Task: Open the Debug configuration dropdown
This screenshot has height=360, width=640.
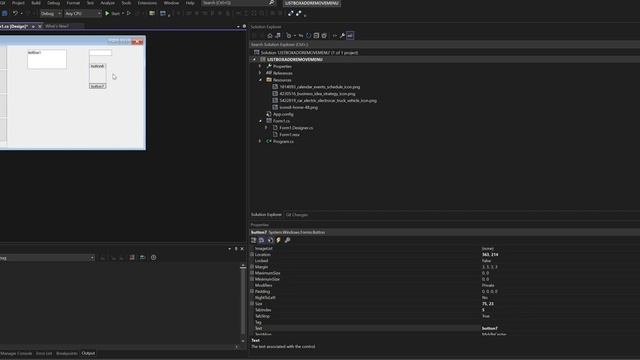Action: pos(51,13)
